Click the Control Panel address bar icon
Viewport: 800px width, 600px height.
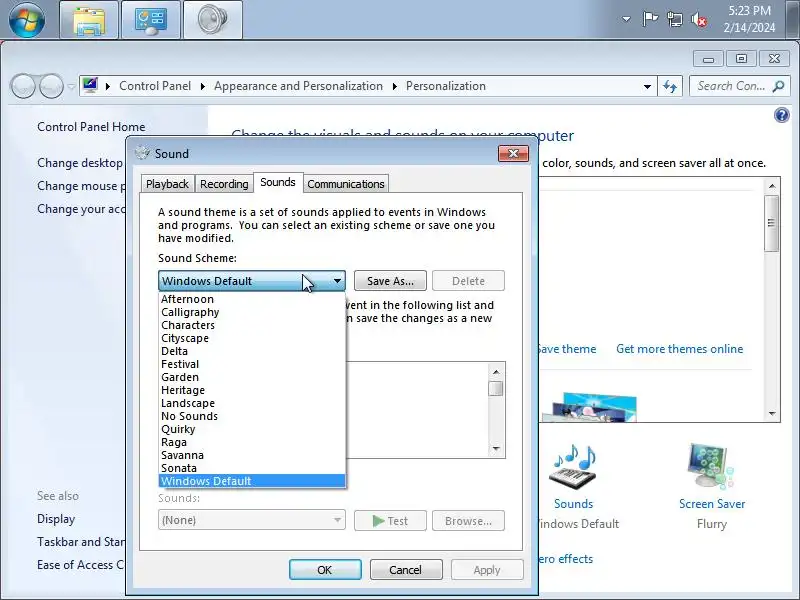[x=90, y=86]
